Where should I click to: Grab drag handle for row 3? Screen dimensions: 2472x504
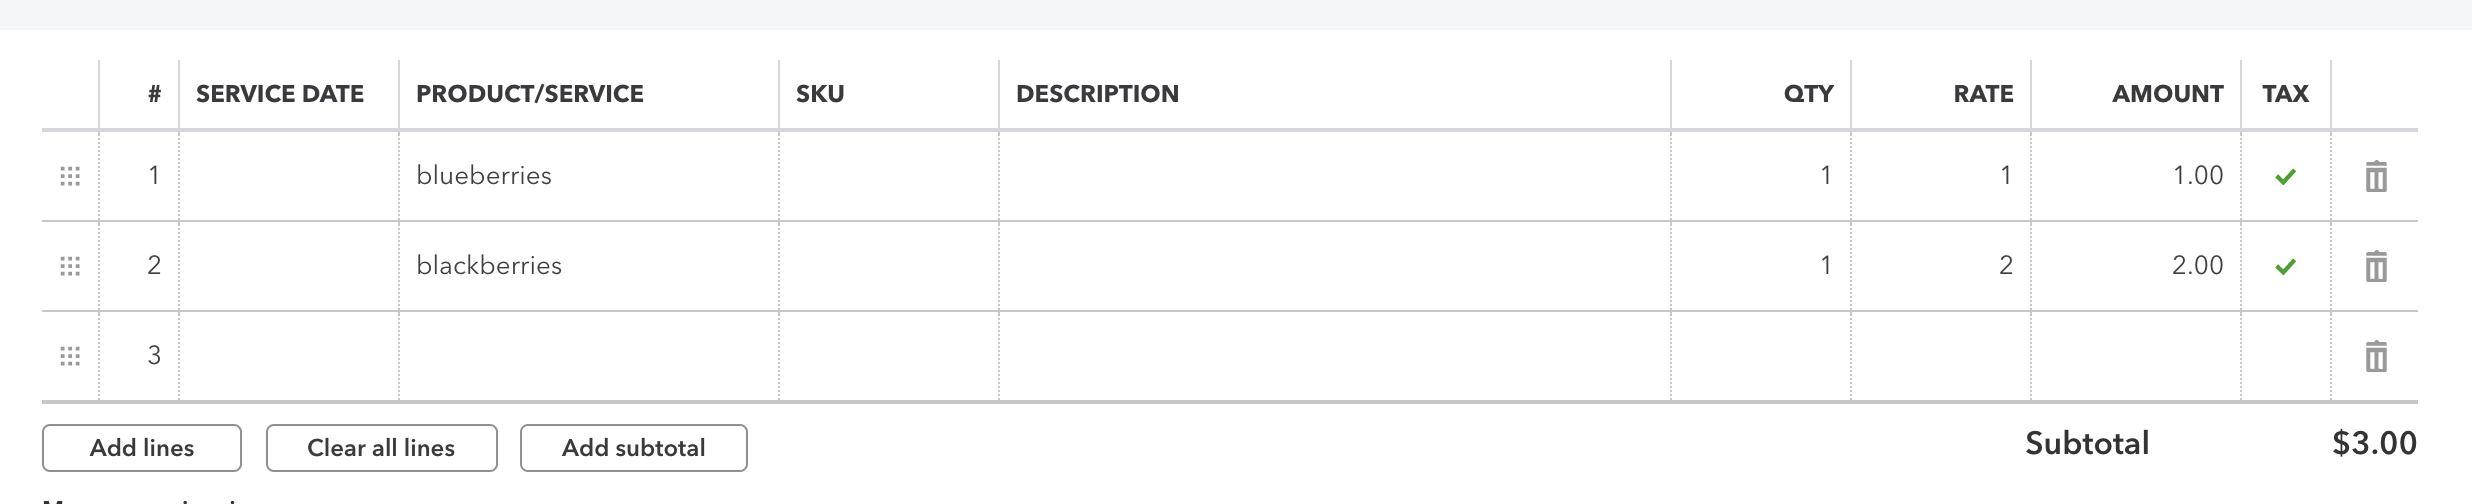(70, 356)
